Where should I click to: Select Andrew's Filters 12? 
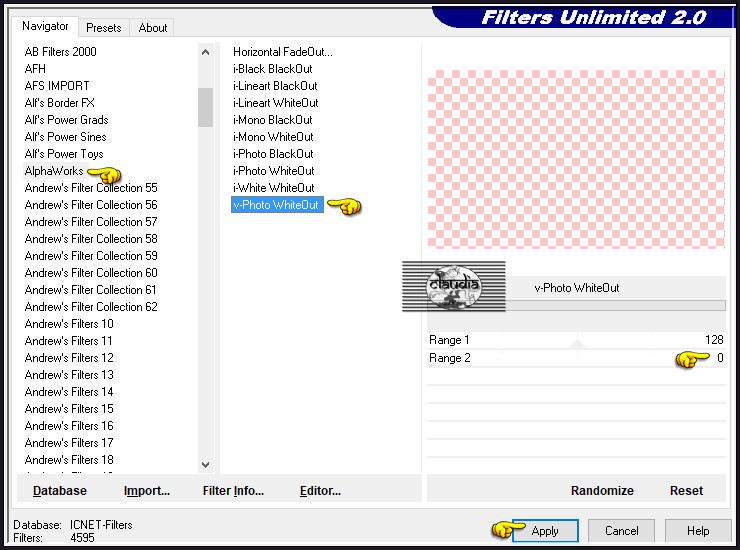pos(69,358)
